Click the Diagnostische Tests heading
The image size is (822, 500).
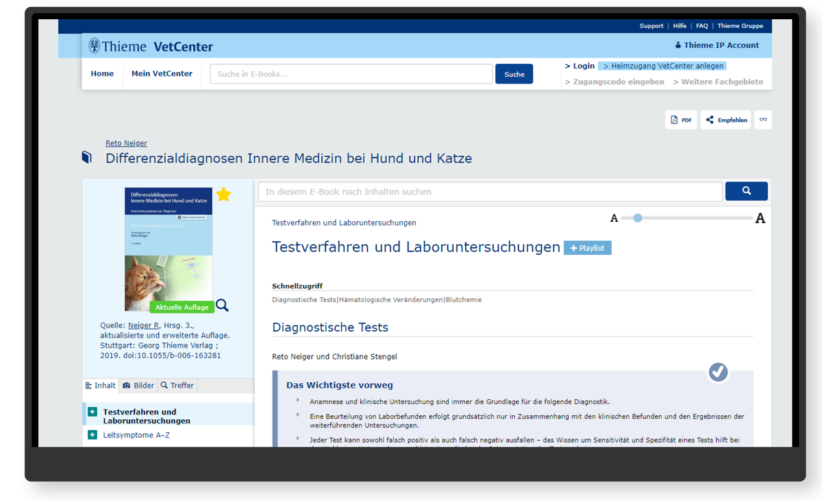(x=330, y=328)
